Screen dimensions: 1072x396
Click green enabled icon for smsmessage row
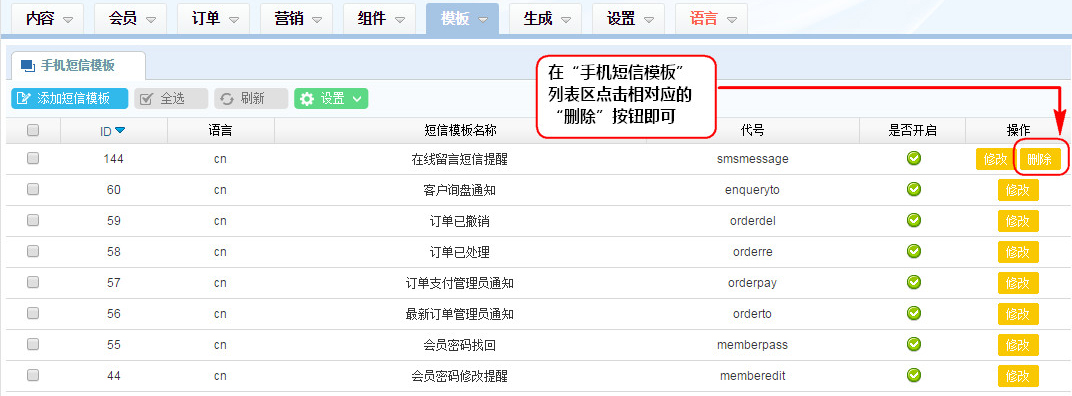(913, 158)
